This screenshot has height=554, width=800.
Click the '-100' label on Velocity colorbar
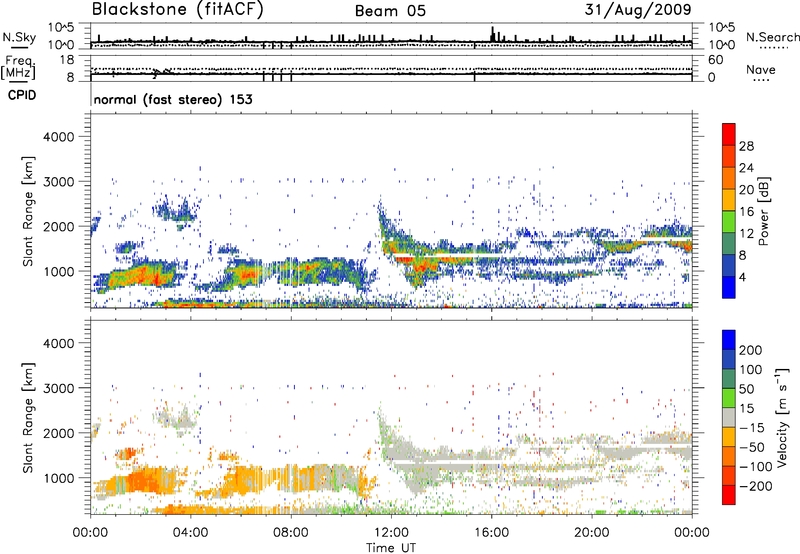click(755, 466)
